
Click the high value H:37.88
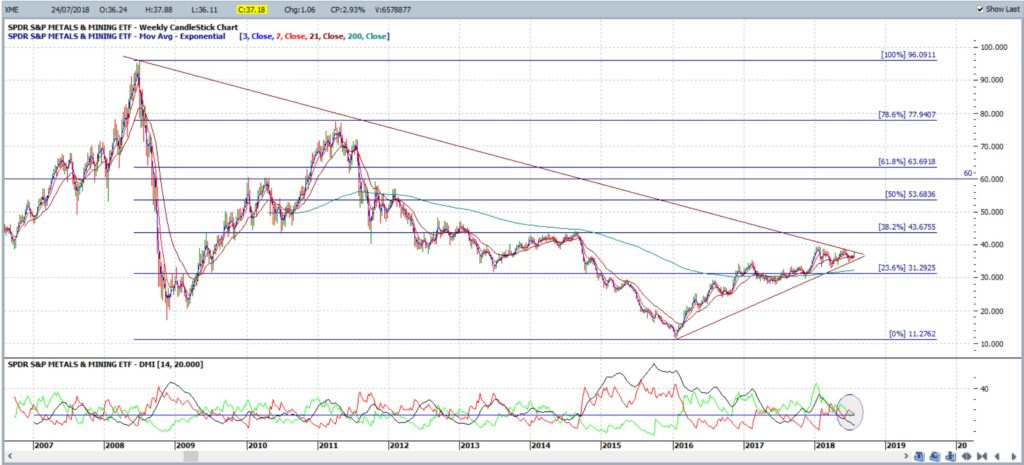tap(161, 10)
